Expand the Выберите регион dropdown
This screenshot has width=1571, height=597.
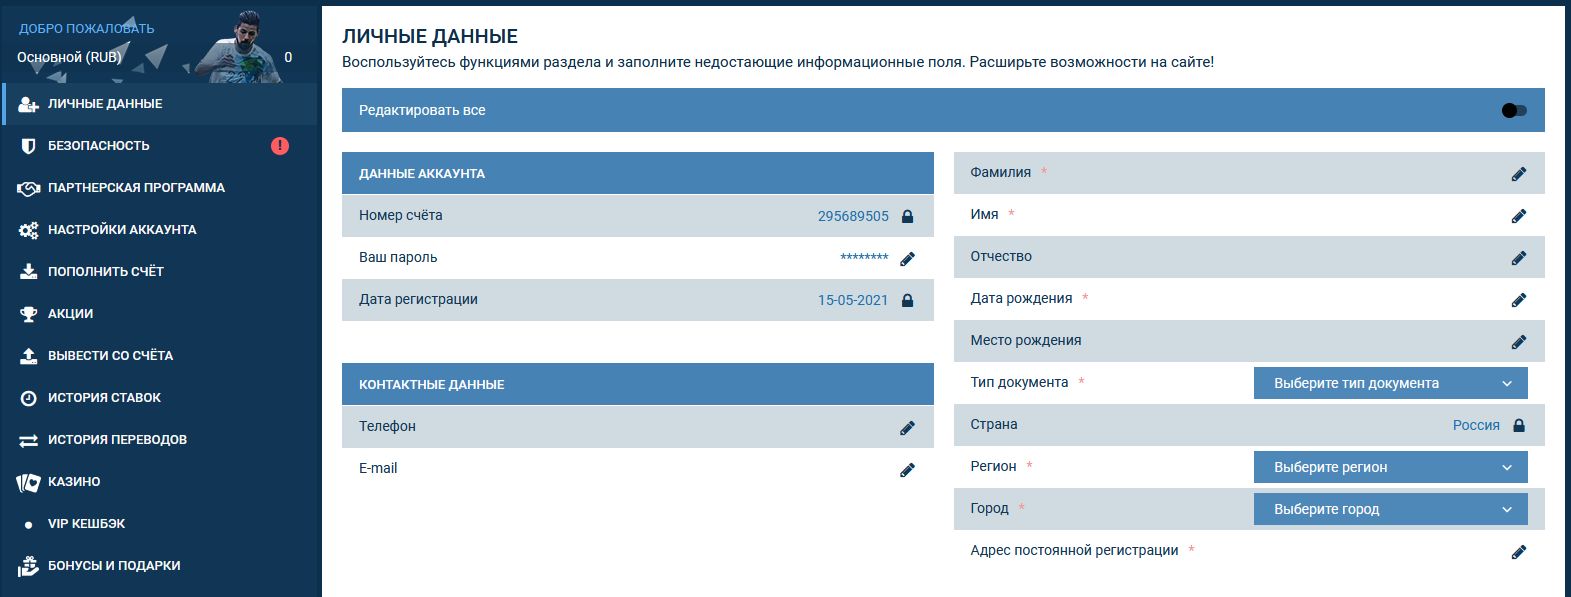(x=1390, y=467)
